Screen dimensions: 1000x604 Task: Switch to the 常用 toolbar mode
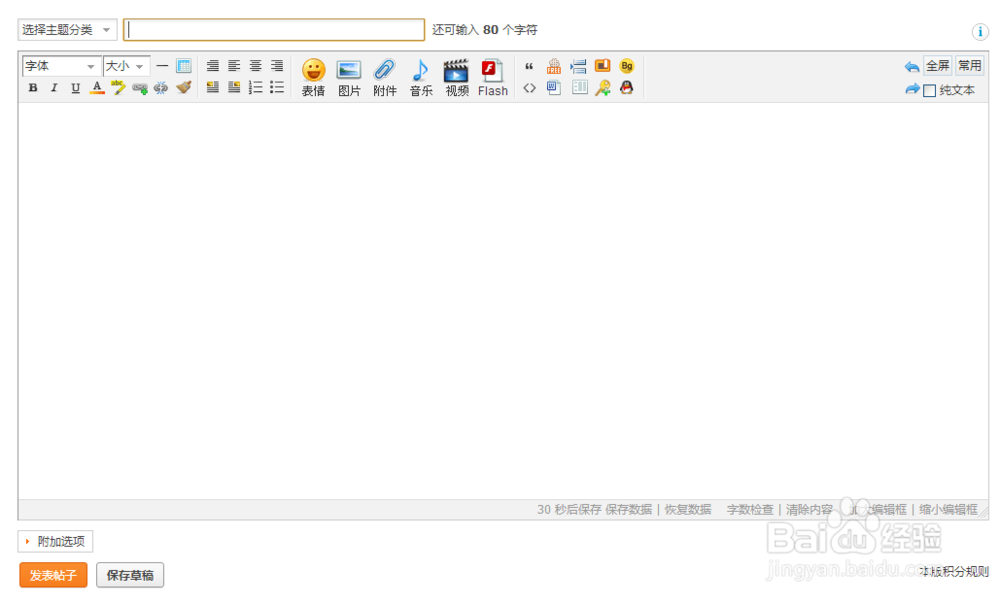pyautogui.click(x=969, y=66)
